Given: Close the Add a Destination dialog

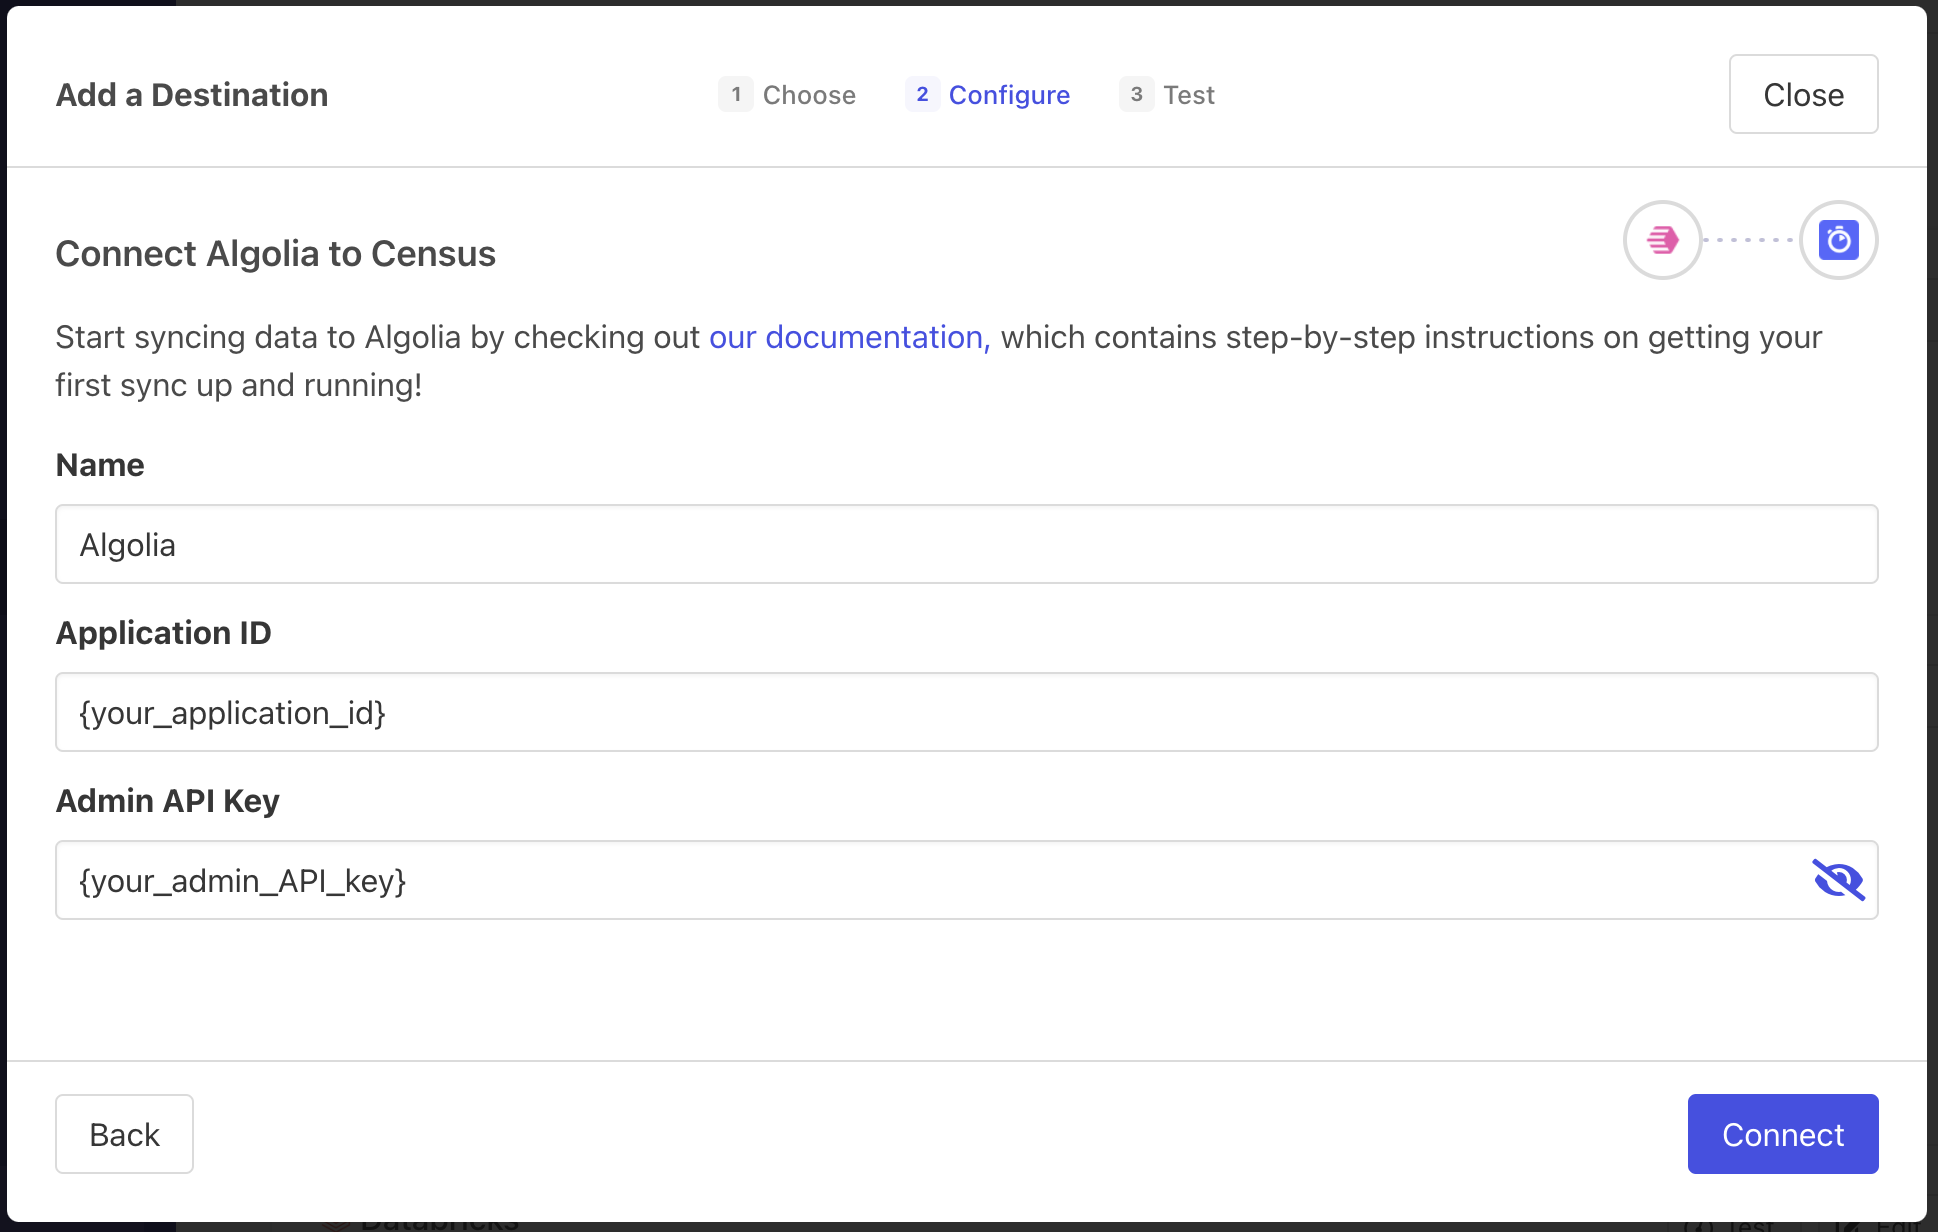Looking at the screenshot, I should [1803, 94].
